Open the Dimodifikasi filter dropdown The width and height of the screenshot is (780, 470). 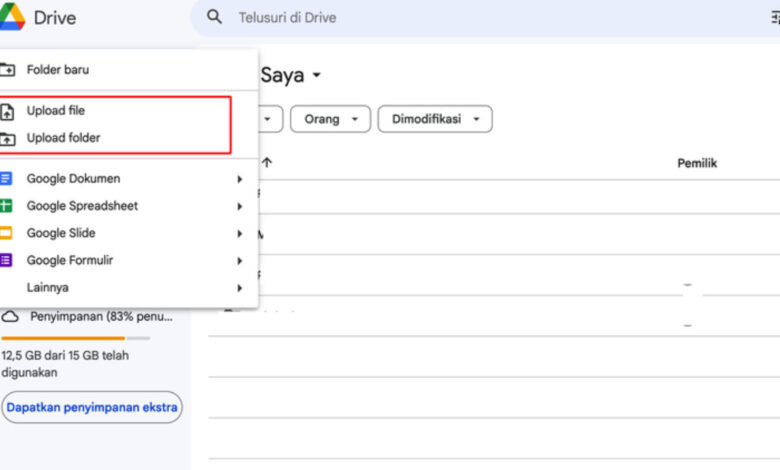tap(434, 119)
